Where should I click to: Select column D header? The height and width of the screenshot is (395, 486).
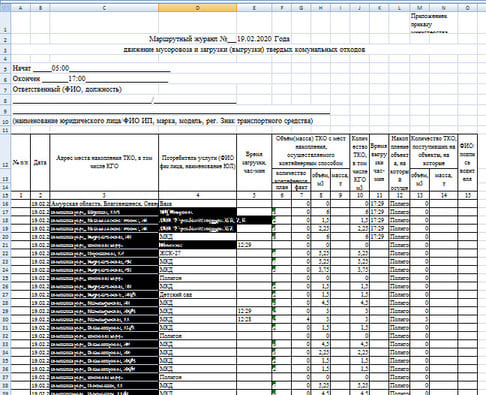197,8
